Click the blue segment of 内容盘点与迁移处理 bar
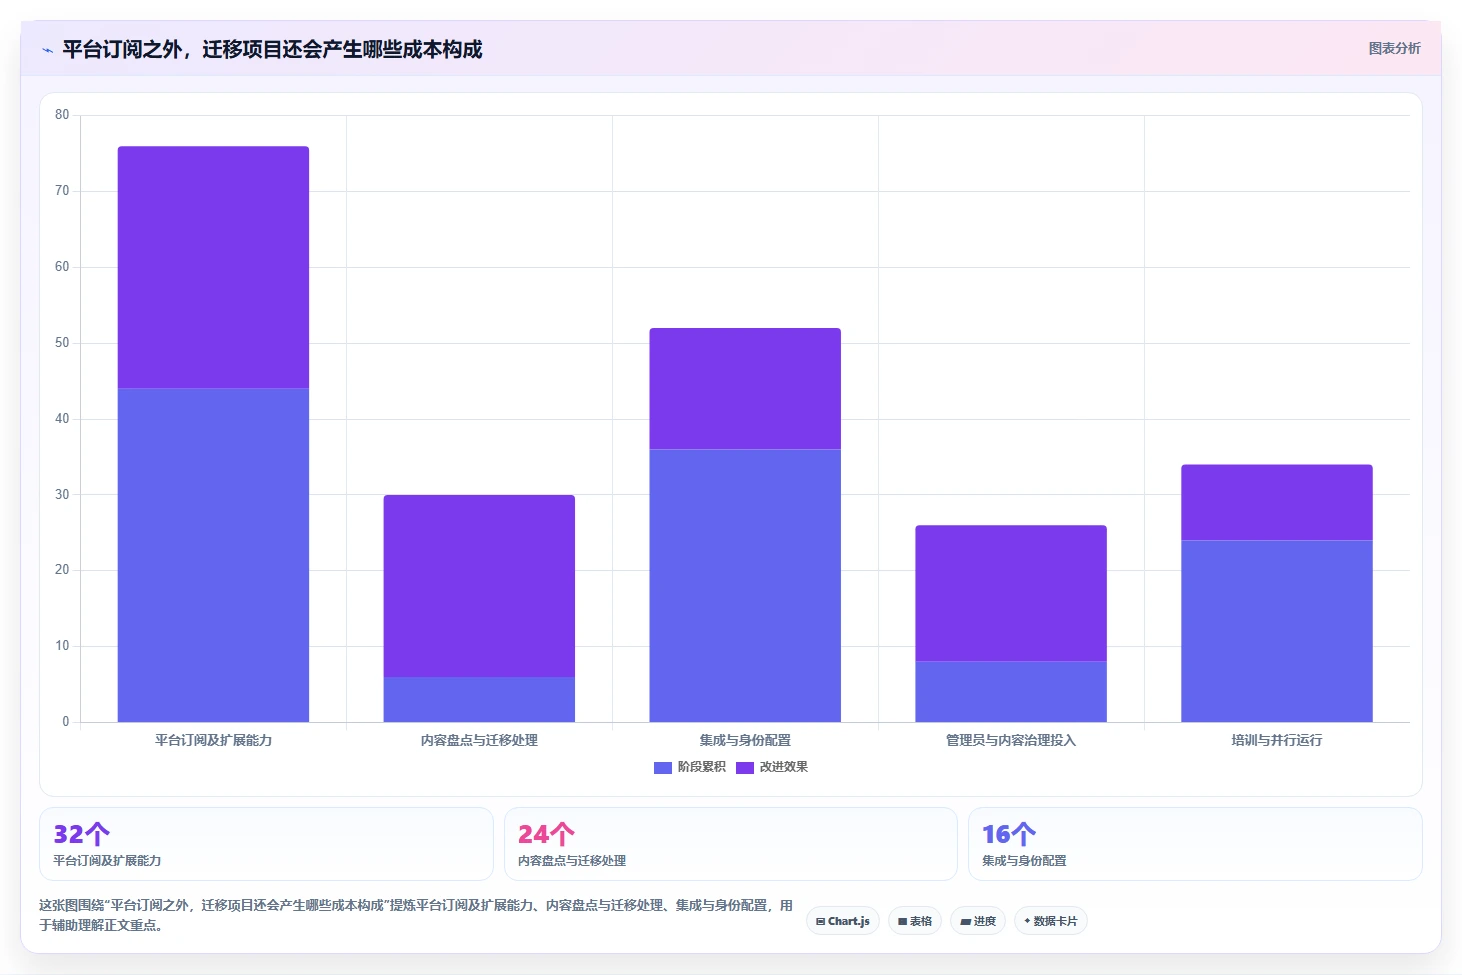Screen dimensions: 1462x975 [479, 699]
